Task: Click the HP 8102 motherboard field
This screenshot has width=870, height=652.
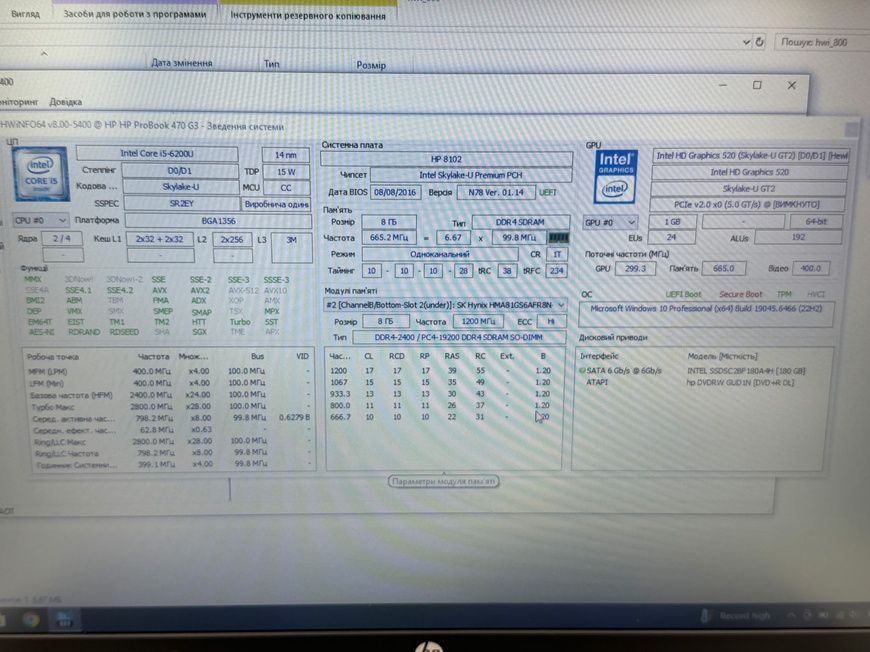Action: [446, 159]
